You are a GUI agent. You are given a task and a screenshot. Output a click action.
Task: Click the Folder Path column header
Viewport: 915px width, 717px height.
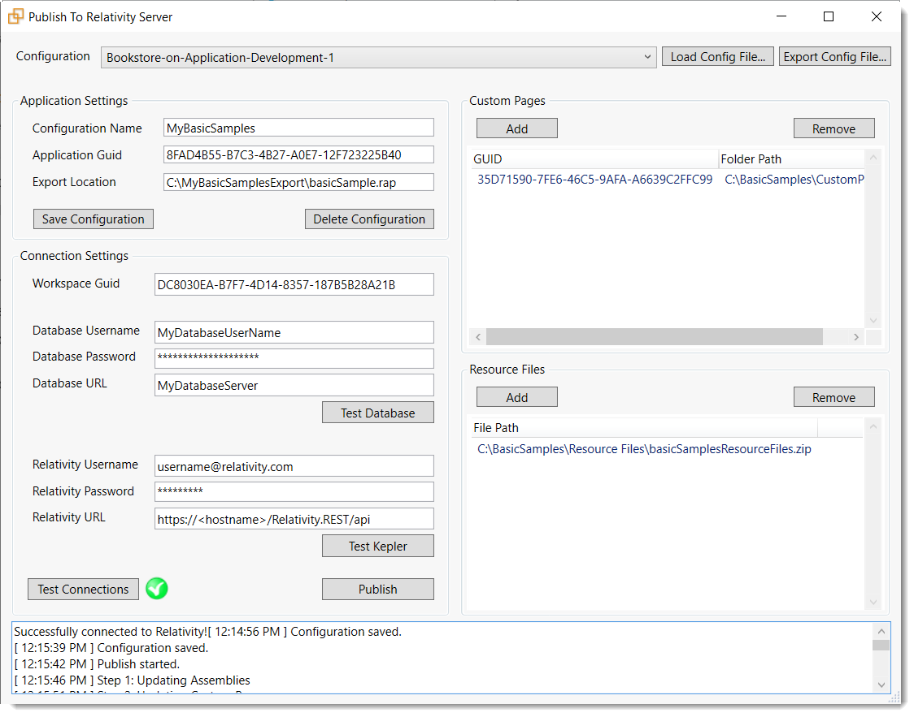tap(791, 159)
